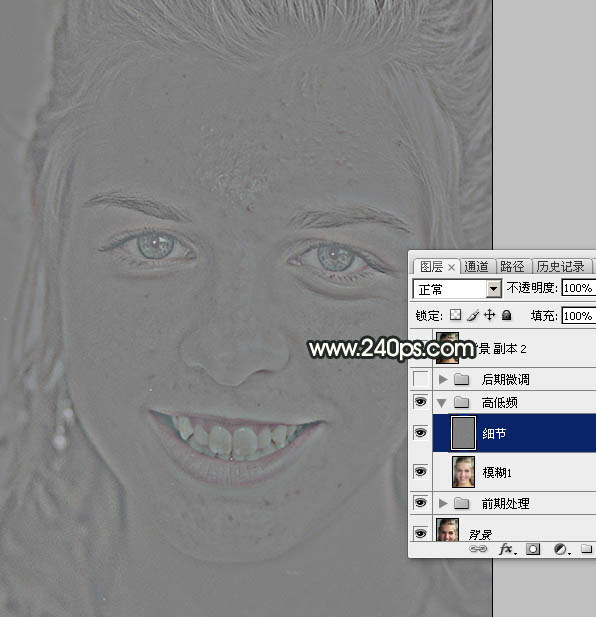Image resolution: width=596 pixels, height=617 pixels.
Task: Collapse the 高低频 group
Action: point(442,403)
